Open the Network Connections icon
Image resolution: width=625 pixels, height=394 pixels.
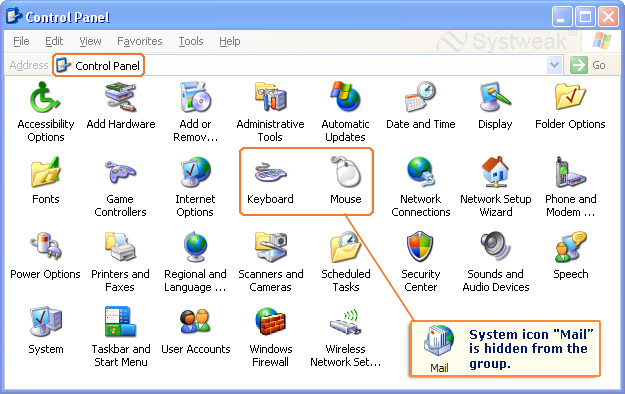[x=421, y=172]
